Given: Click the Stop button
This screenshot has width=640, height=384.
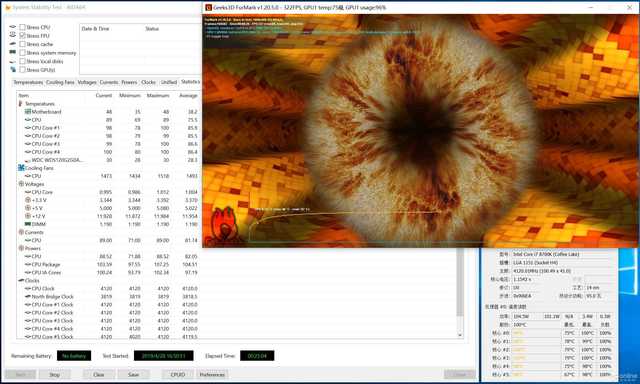Looking at the screenshot, I should click(55, 374).
